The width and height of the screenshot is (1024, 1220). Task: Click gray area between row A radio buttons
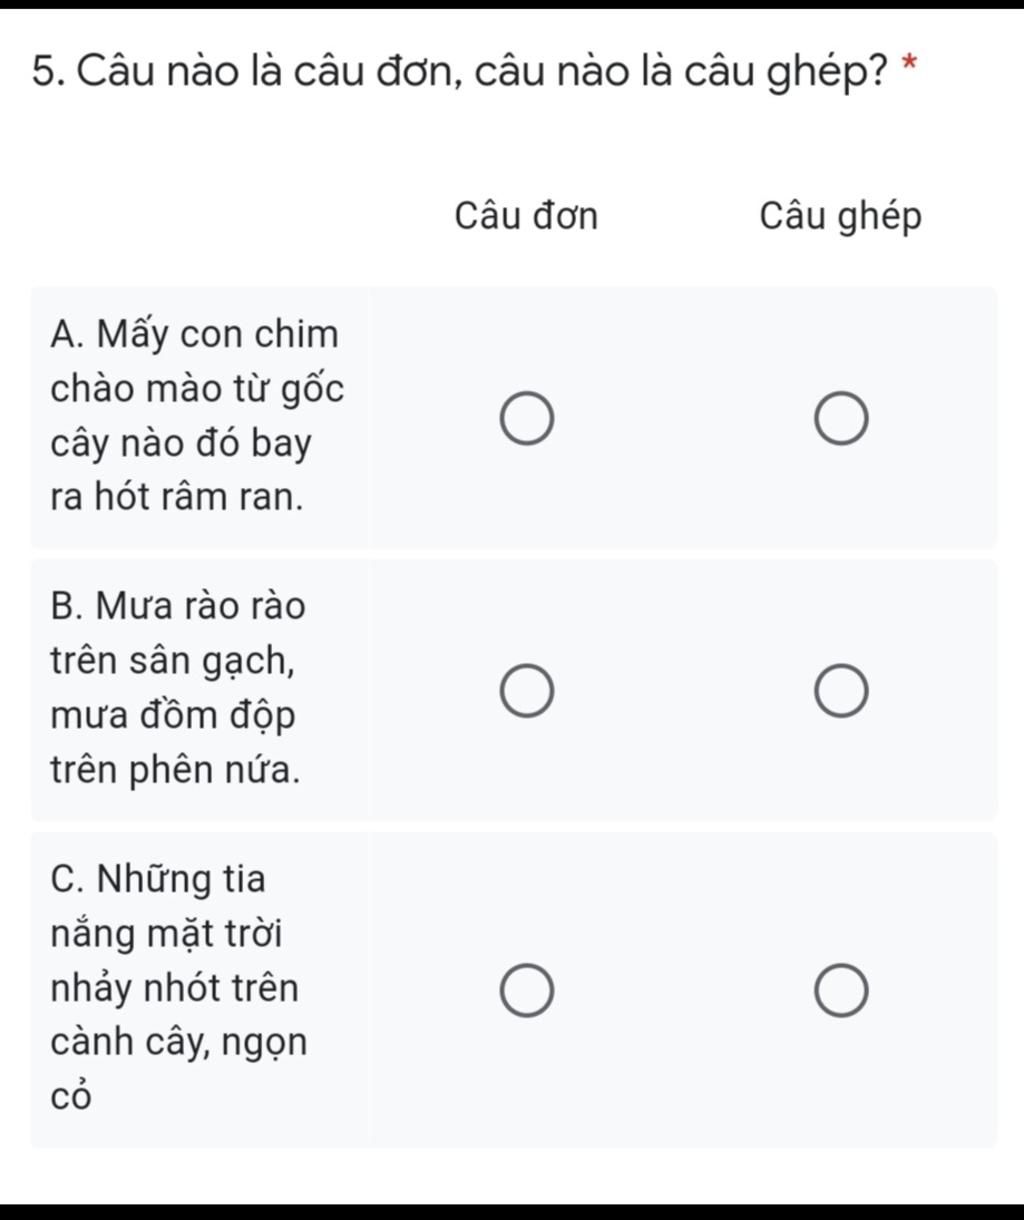tap(684, 418)
